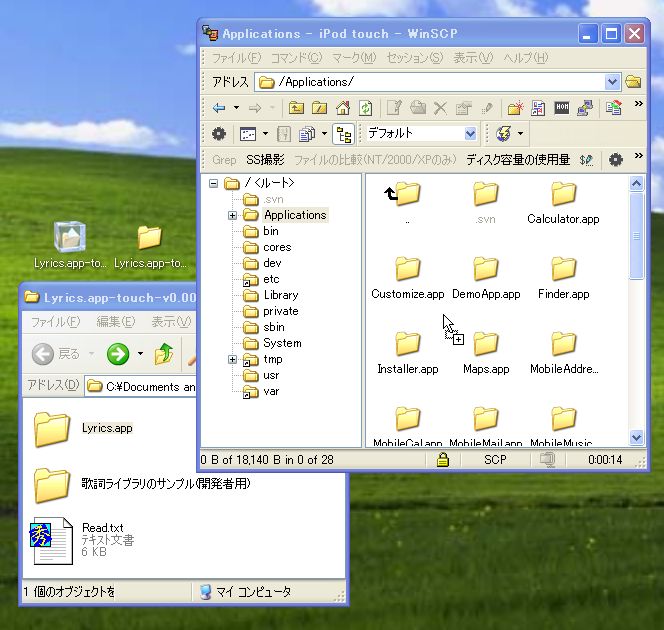The image size is (664, 630).
Task: Click the delete X icon in WinSCP toolbar
Action: coord(440,108)
